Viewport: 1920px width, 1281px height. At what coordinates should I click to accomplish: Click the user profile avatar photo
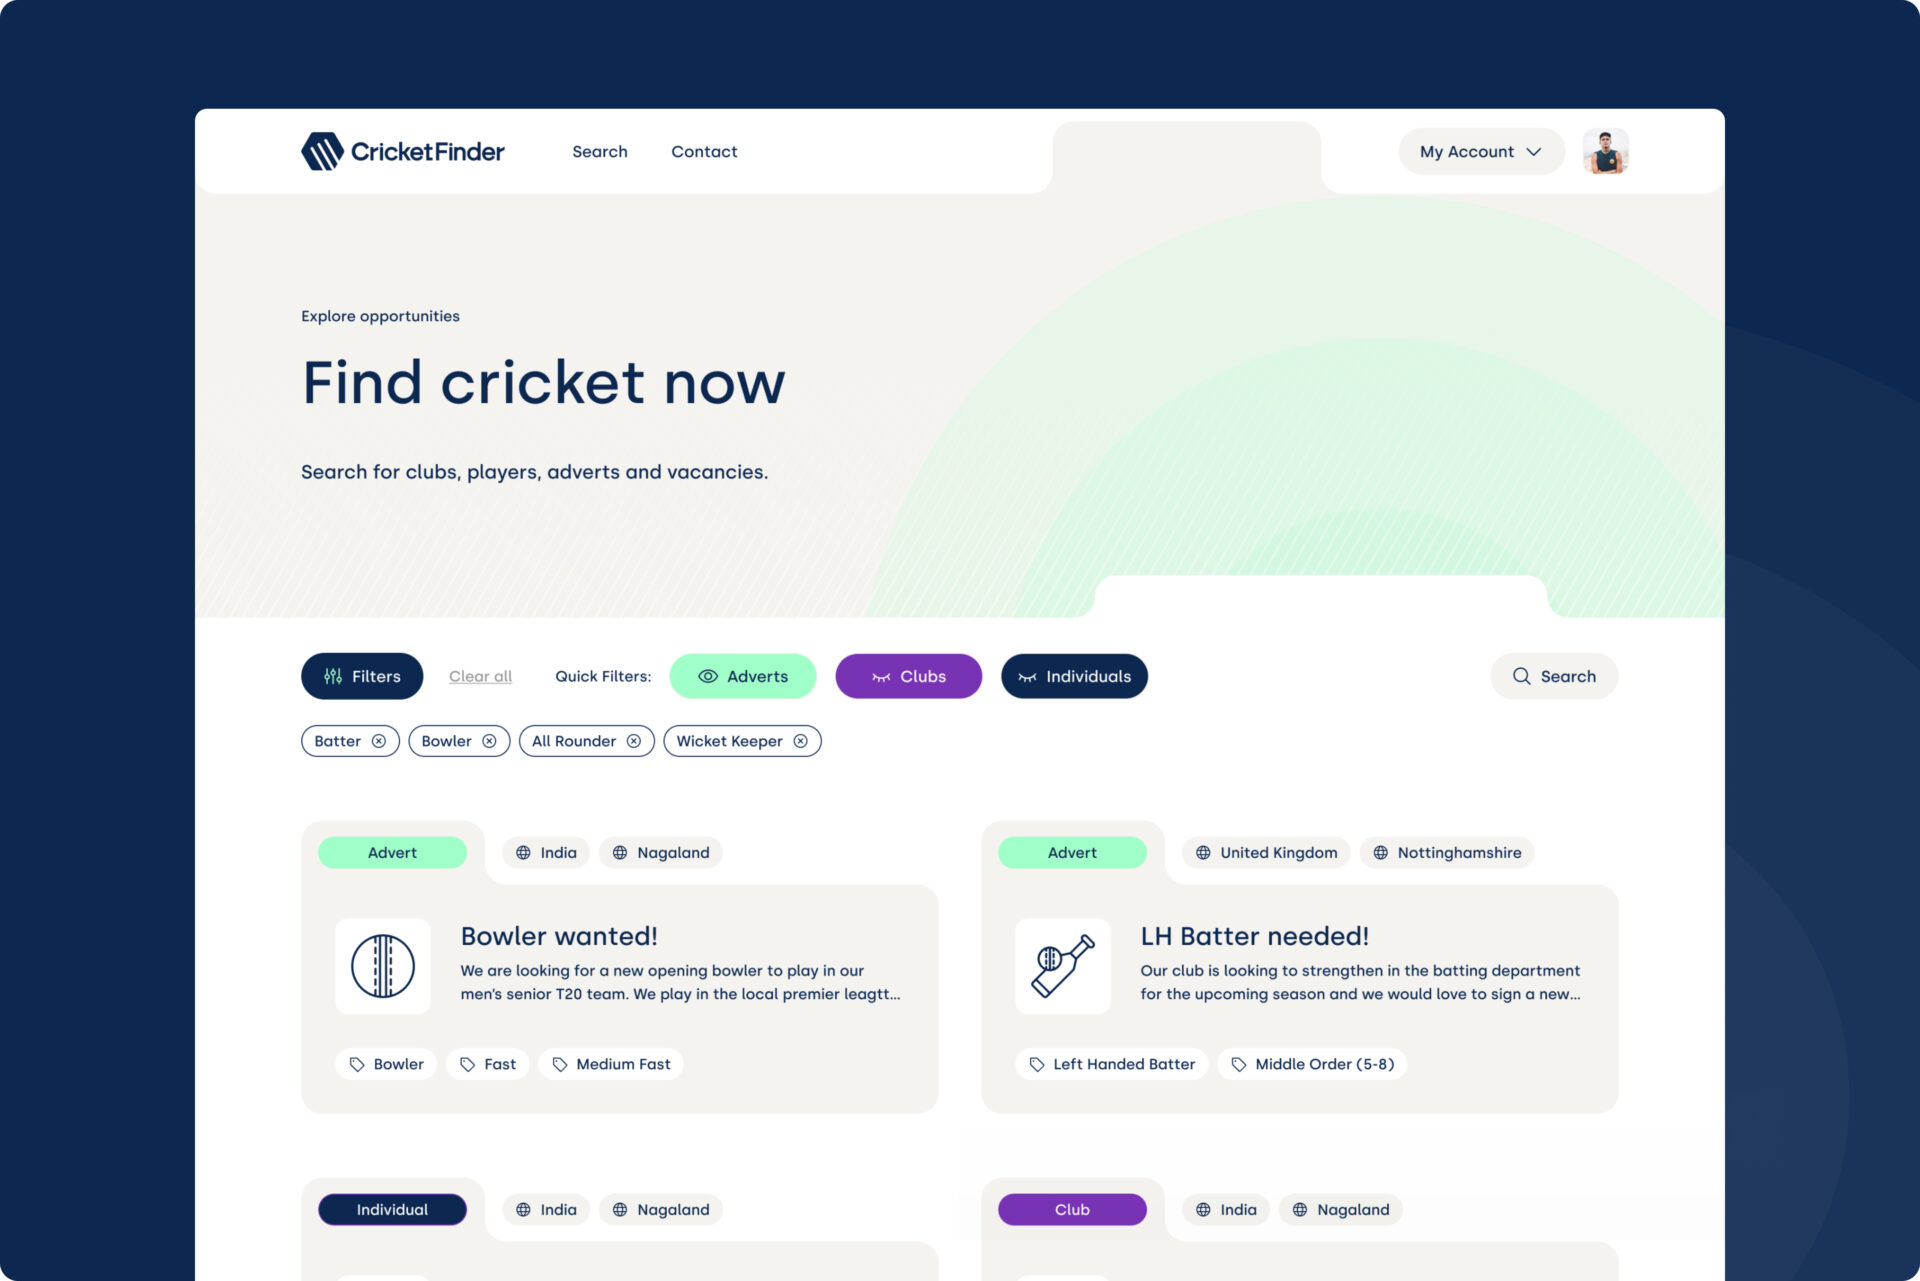pyautogui.click(x=1604, y=150)
